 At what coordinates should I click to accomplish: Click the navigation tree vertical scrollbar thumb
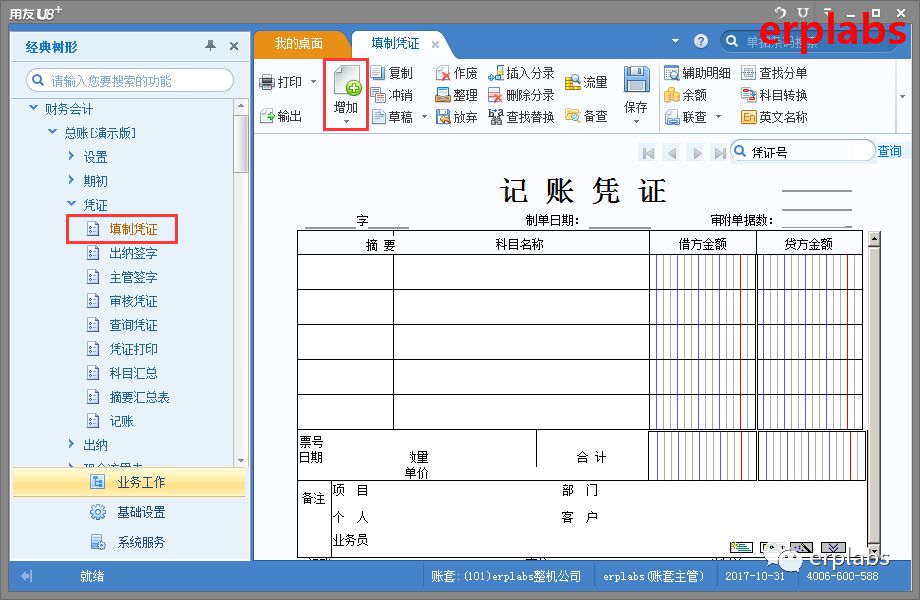click(241, 144)
